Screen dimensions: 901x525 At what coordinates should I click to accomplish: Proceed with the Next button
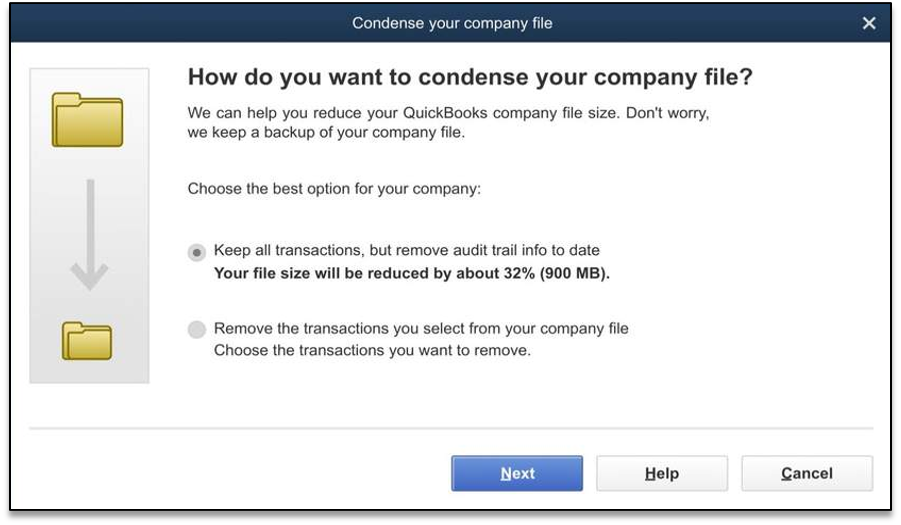[x=517, y=473]
